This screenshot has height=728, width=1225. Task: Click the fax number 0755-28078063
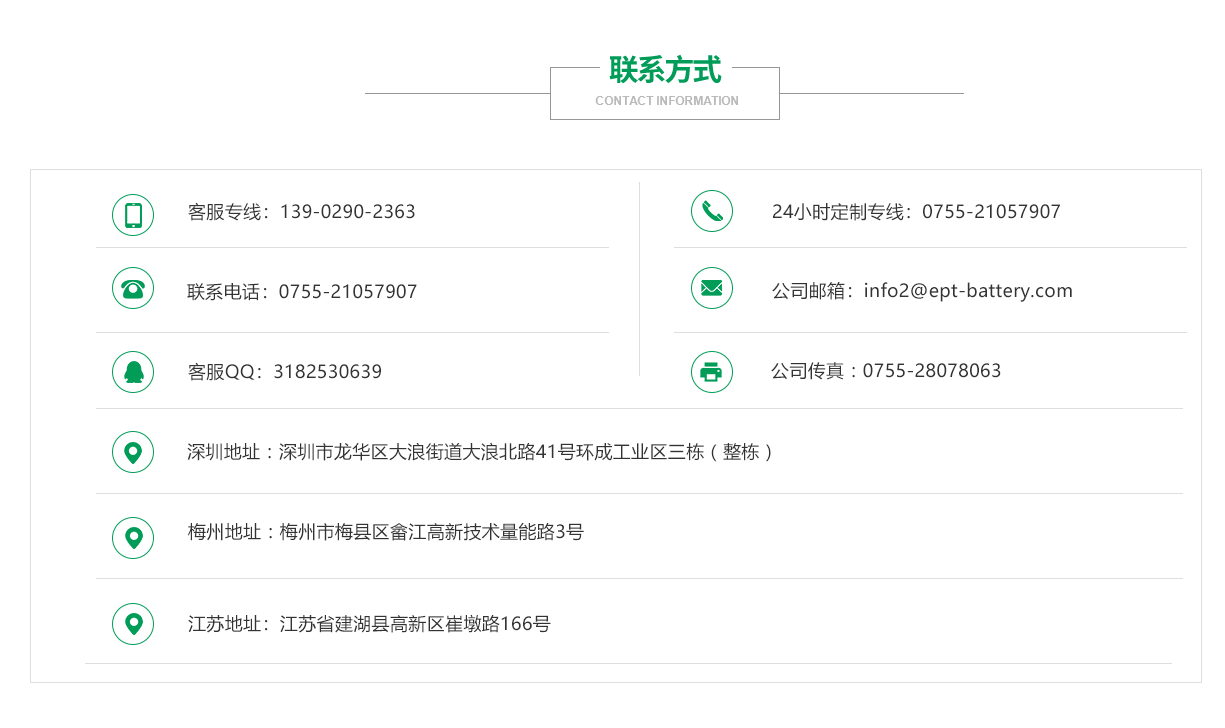(932, 370)
